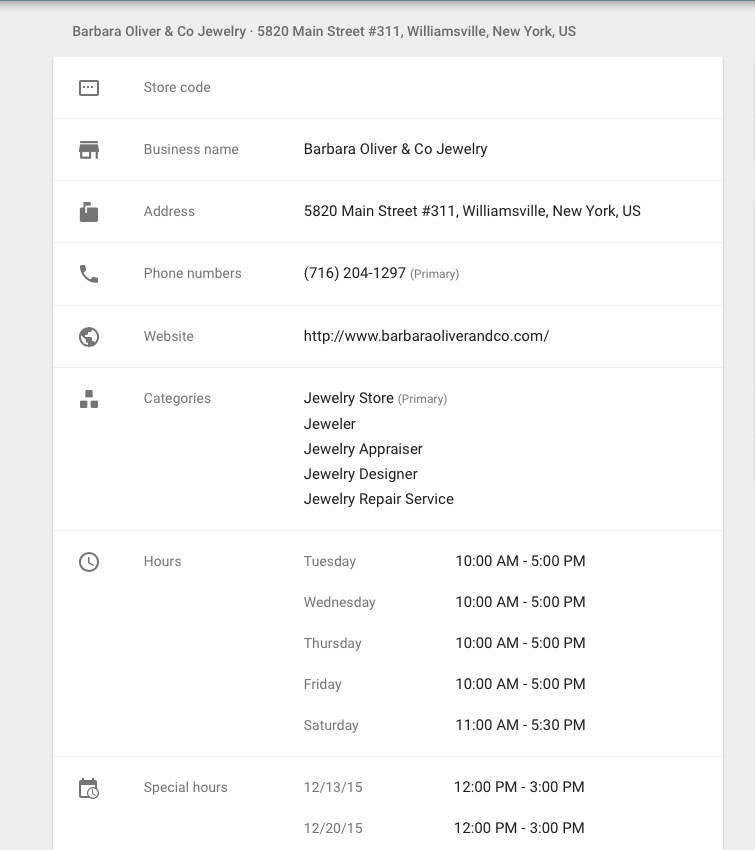Select the 12/13/15 special hours entry
755x850 pixels.
click(x=333, y=787)
